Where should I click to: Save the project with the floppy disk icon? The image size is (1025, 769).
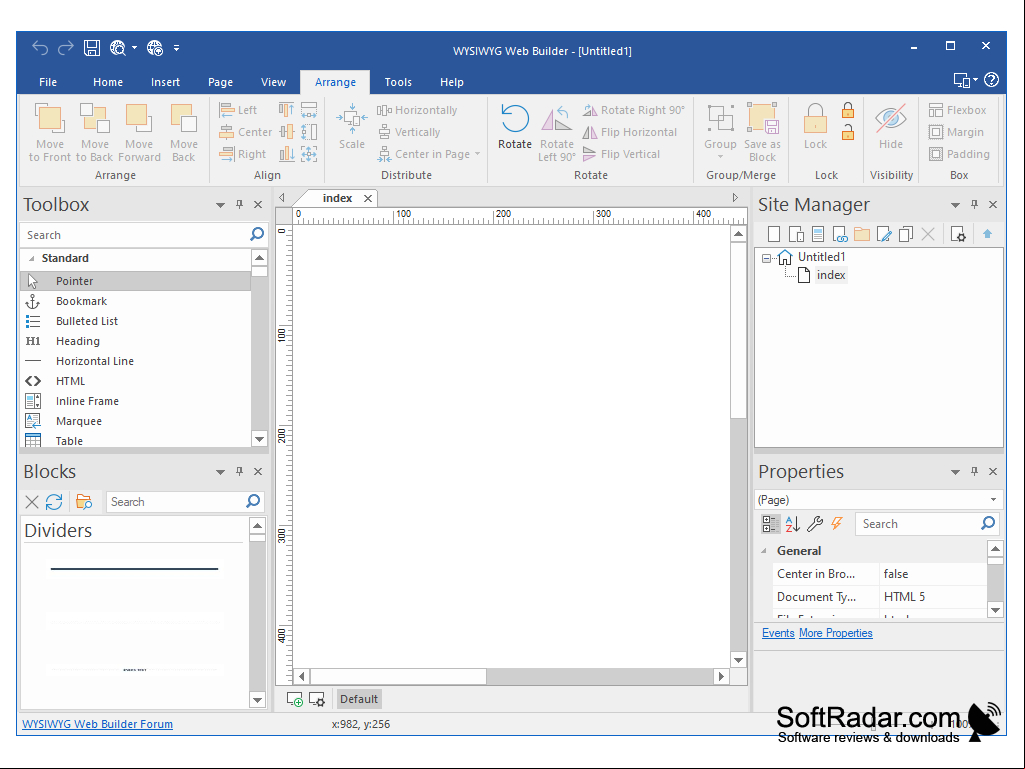pos(92,48)
